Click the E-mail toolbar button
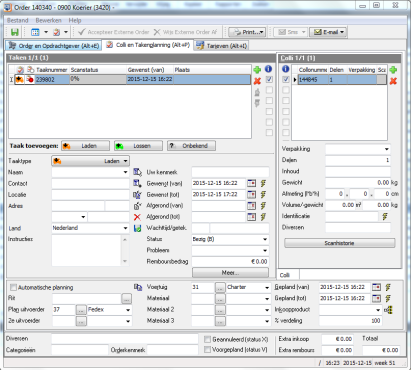Screen dimensions: 411x370 [x=328, y=32]
